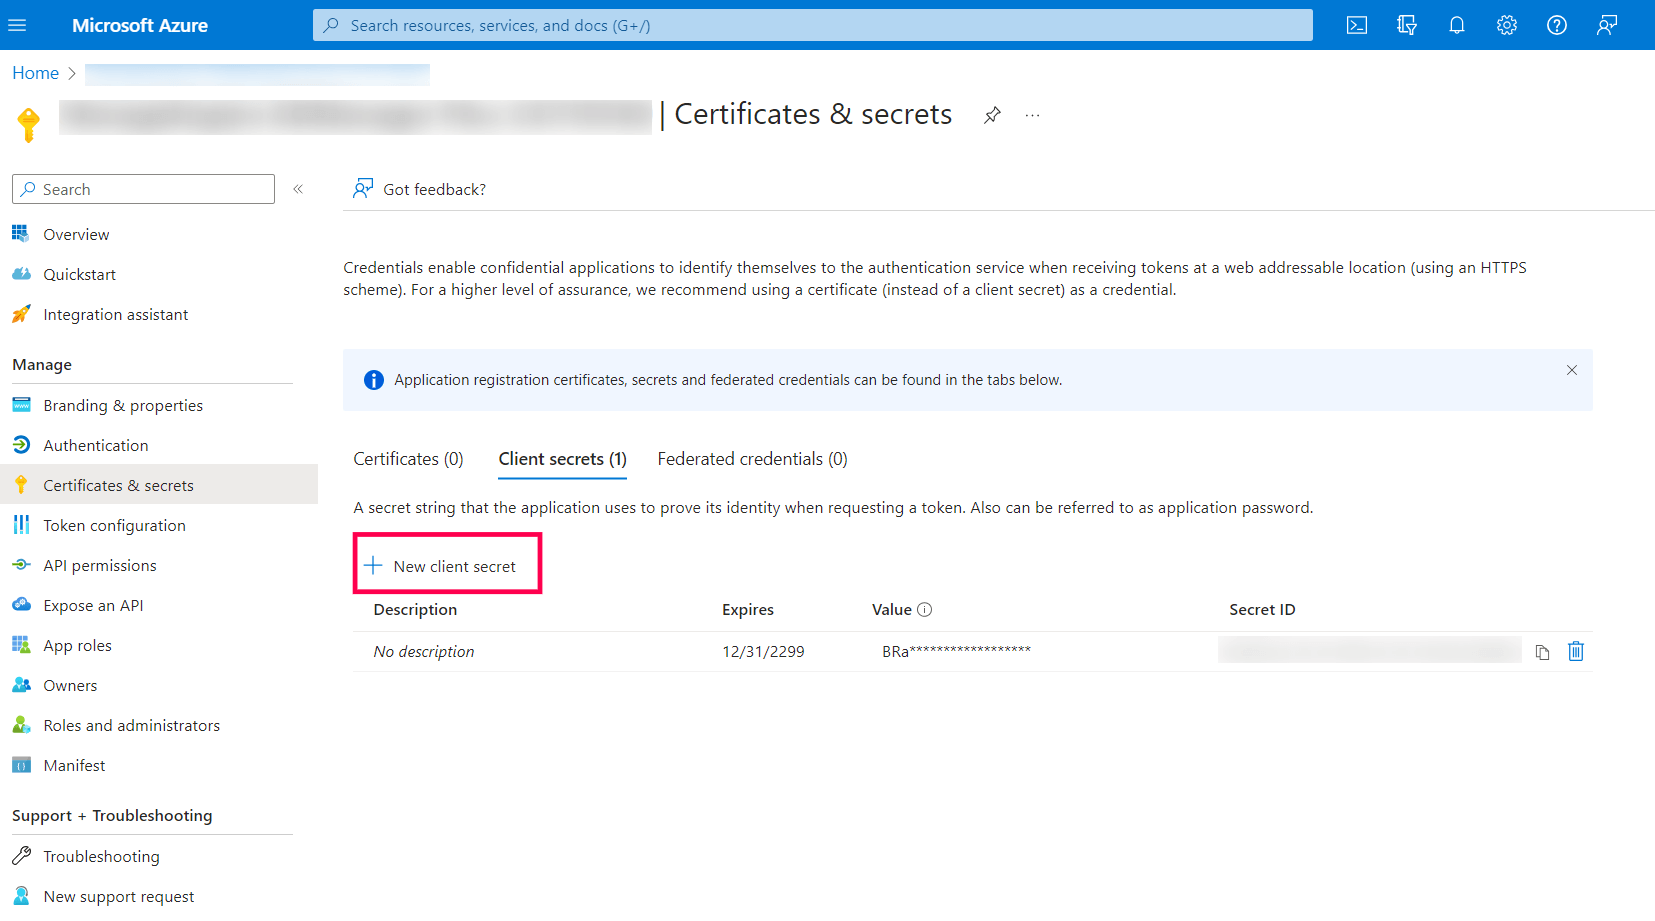
Task: Open the notifications bell
Action: [x=1457, y=25]
